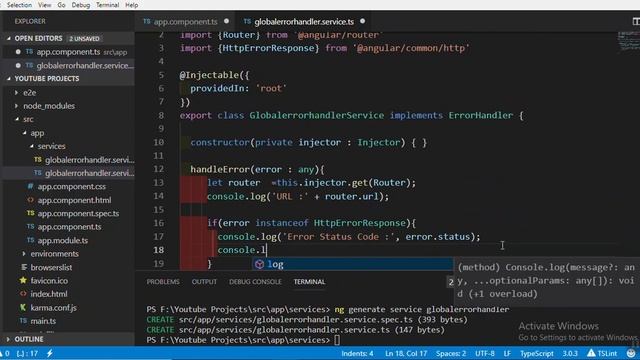Click unsaved dot on app.component.ts tab
640x360 pixels.
pyautogui.click(x=227, y=21)
